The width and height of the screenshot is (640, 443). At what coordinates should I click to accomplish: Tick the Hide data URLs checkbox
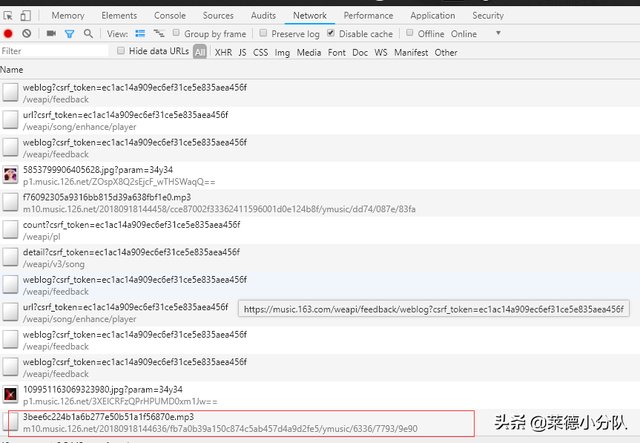(120, 50)
